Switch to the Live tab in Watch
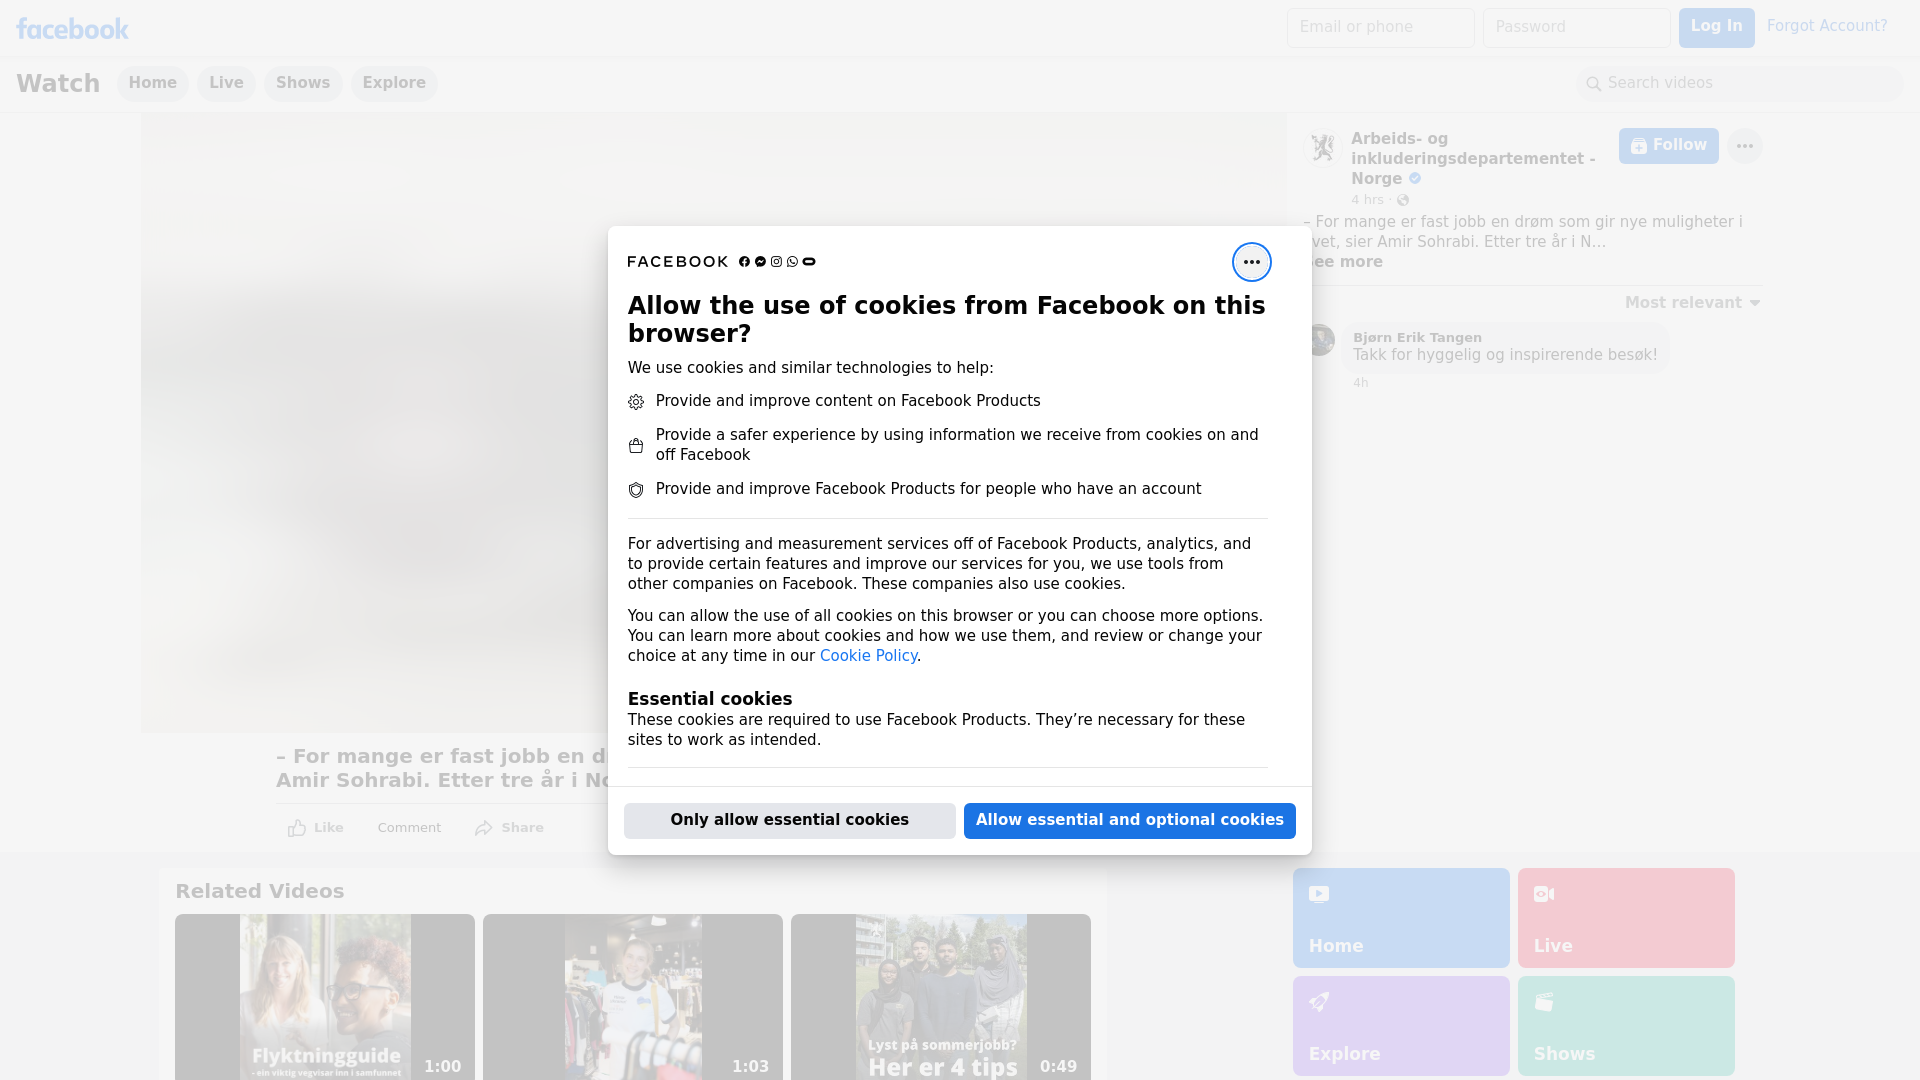 click(226, 84)
